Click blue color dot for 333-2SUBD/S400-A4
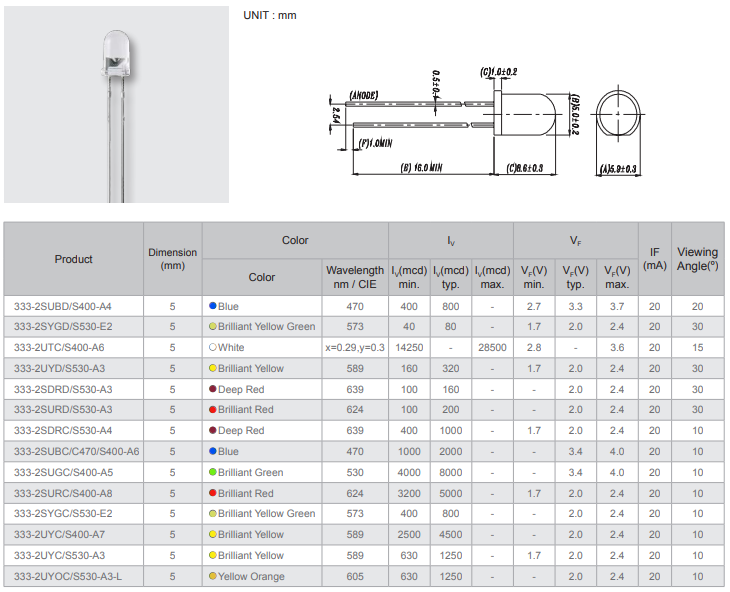Viewport: 730px width, 592px height. [x=212, y=306]
